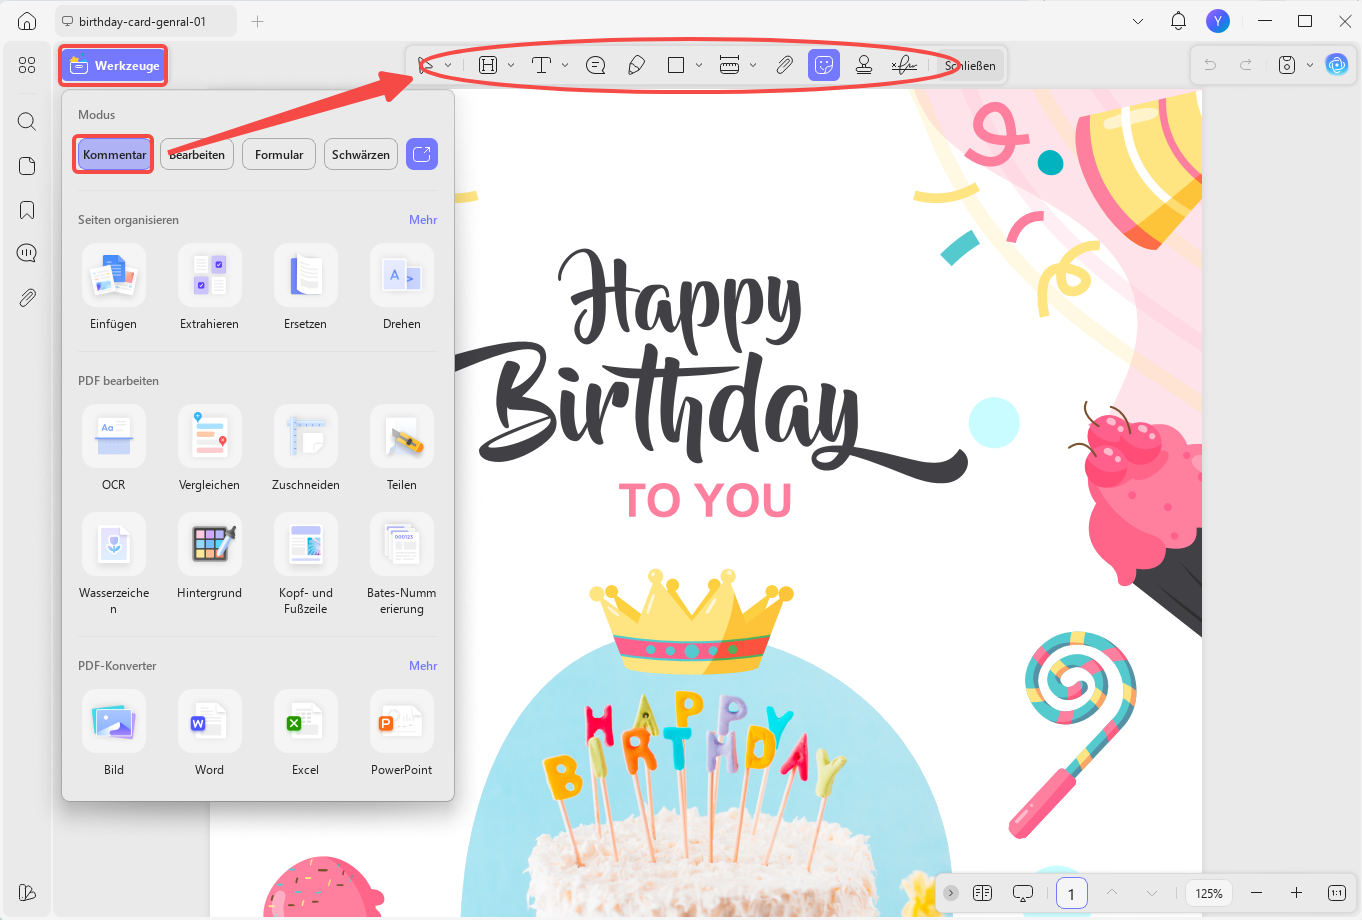The width and height of the screenshot is (1362, 920).
Task: Click the Schließen button
Action: pyautogui.click(x=969, y=66)
